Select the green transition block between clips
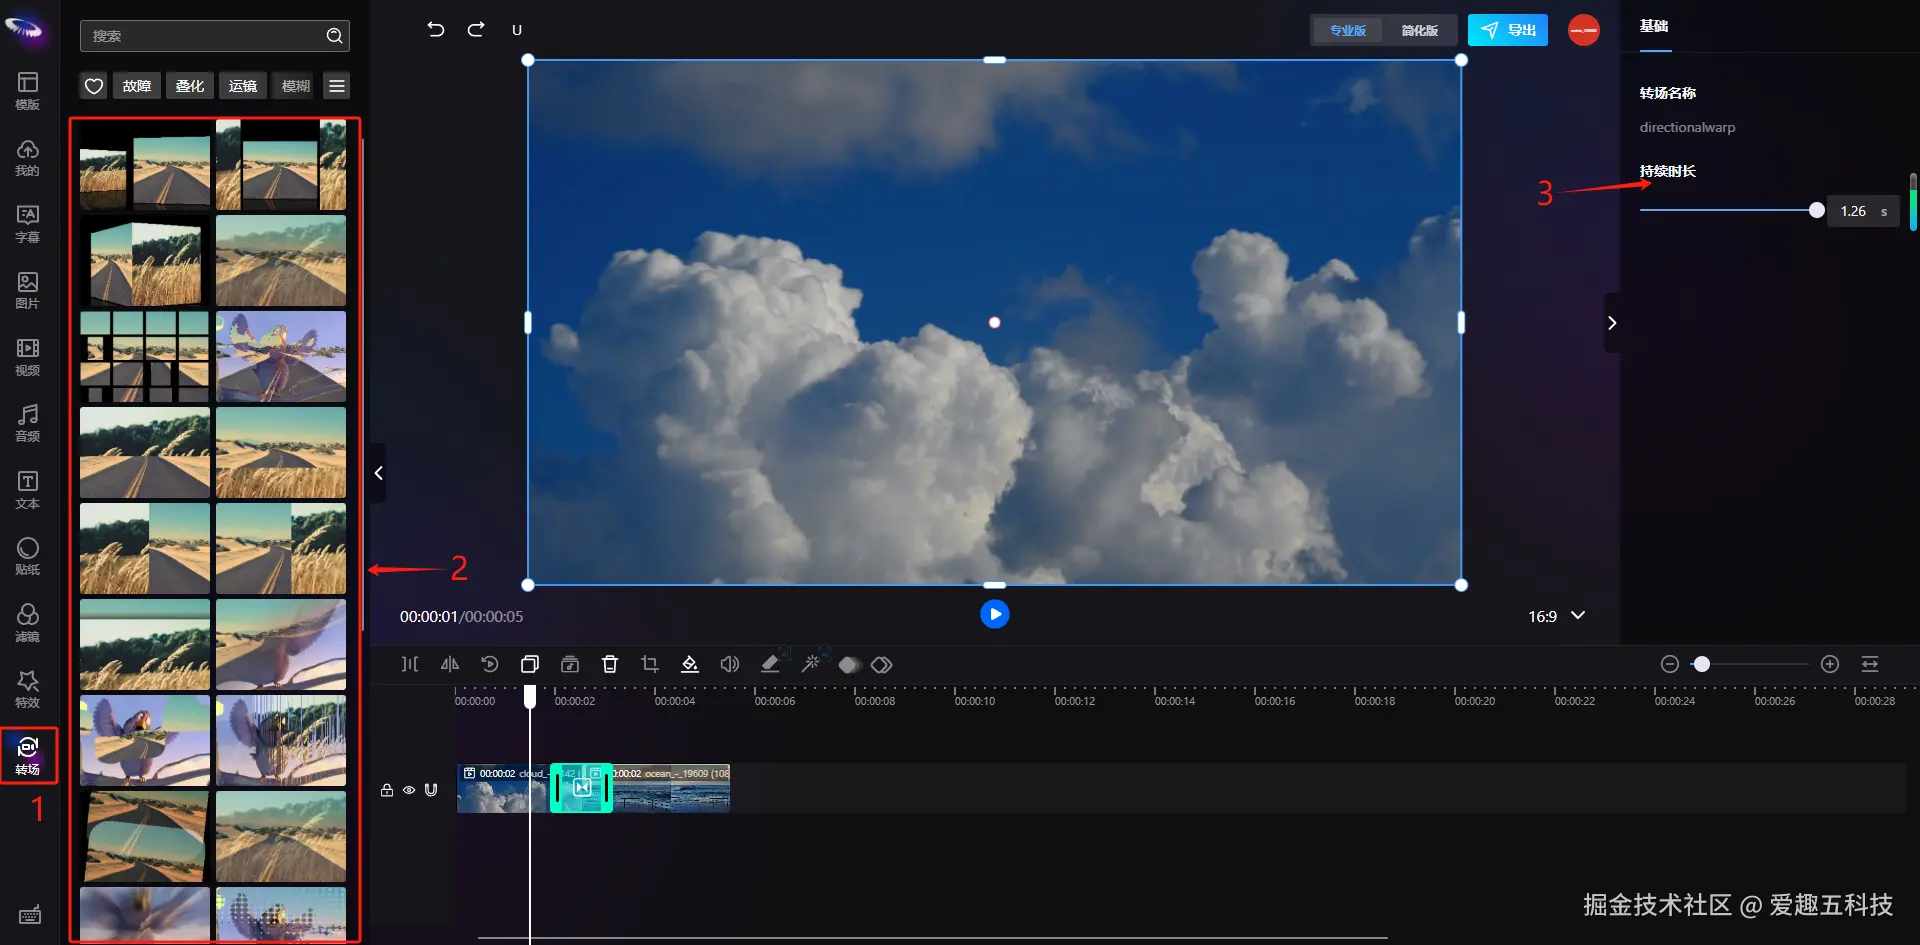 pyautogui.click(x=581, y=788)
